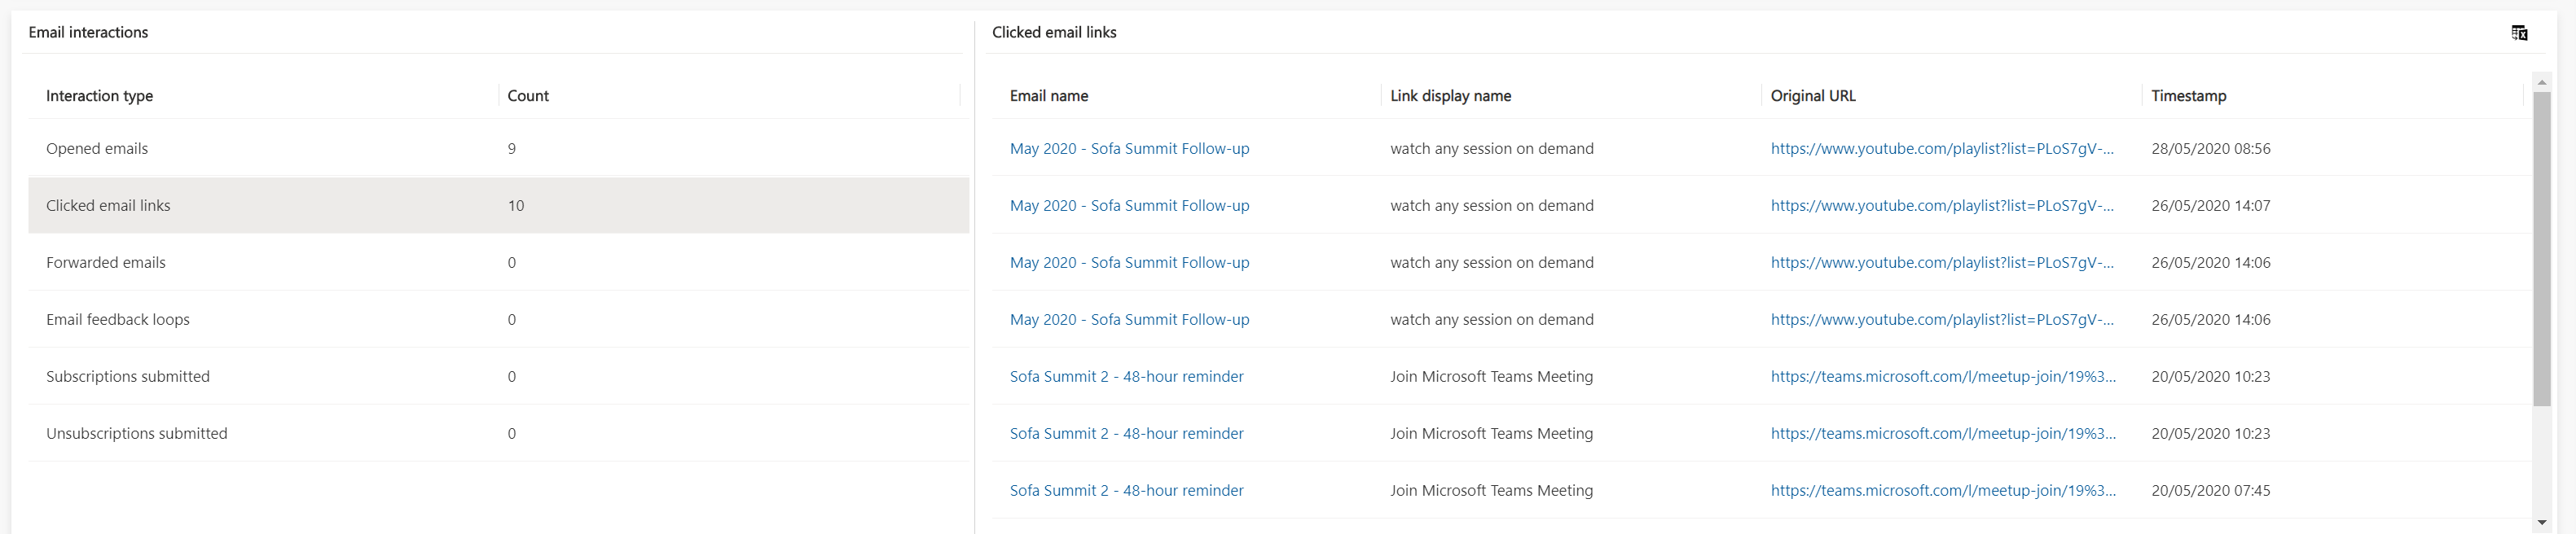The height and width of the screenshot is (534, 2576).
Task: Open Sofa Summit 2 reminder email clicked 20/05/2020 07:45
Action: coord(1126,490)
